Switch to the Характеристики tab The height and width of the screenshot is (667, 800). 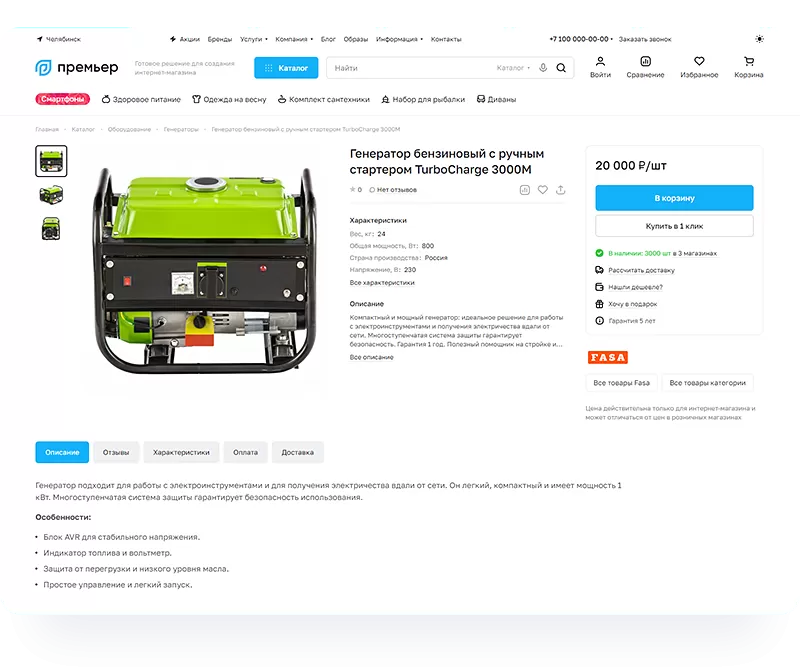pos(181,452)
